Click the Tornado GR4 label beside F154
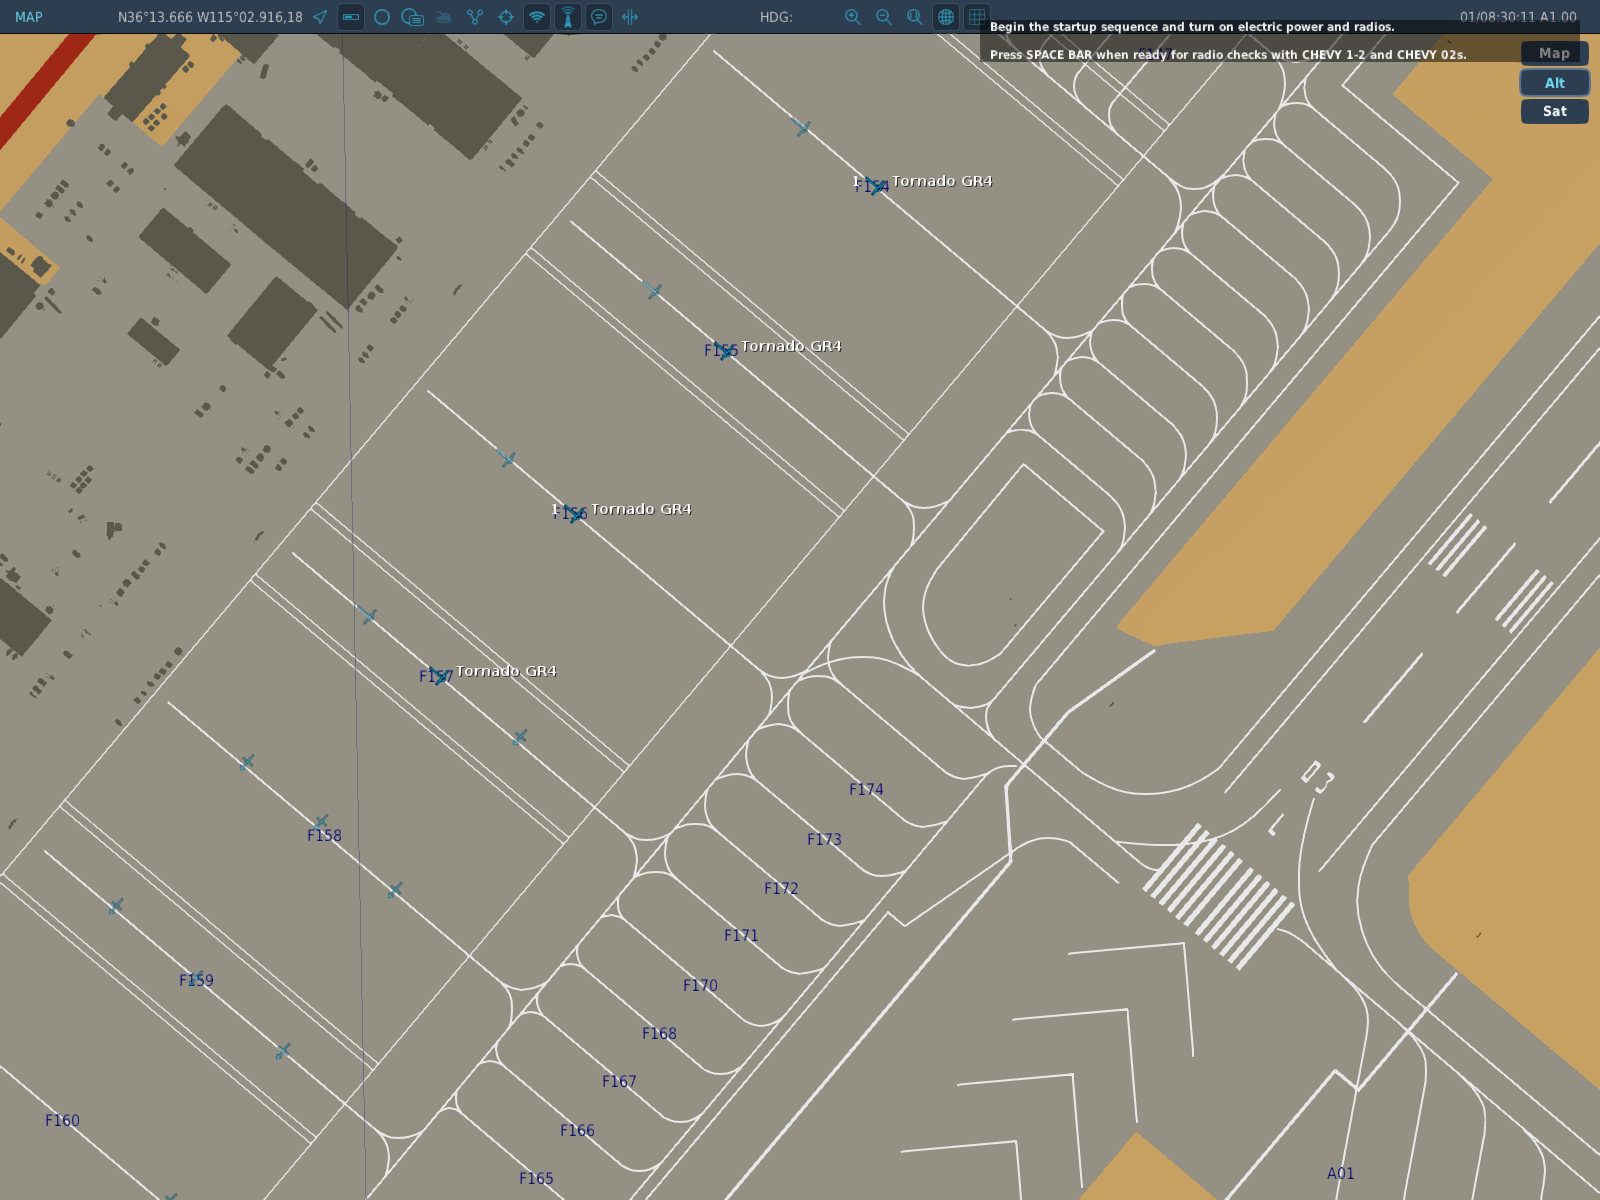Image resolution: width=1600 pixels, height=1200 pixels. 942,181
